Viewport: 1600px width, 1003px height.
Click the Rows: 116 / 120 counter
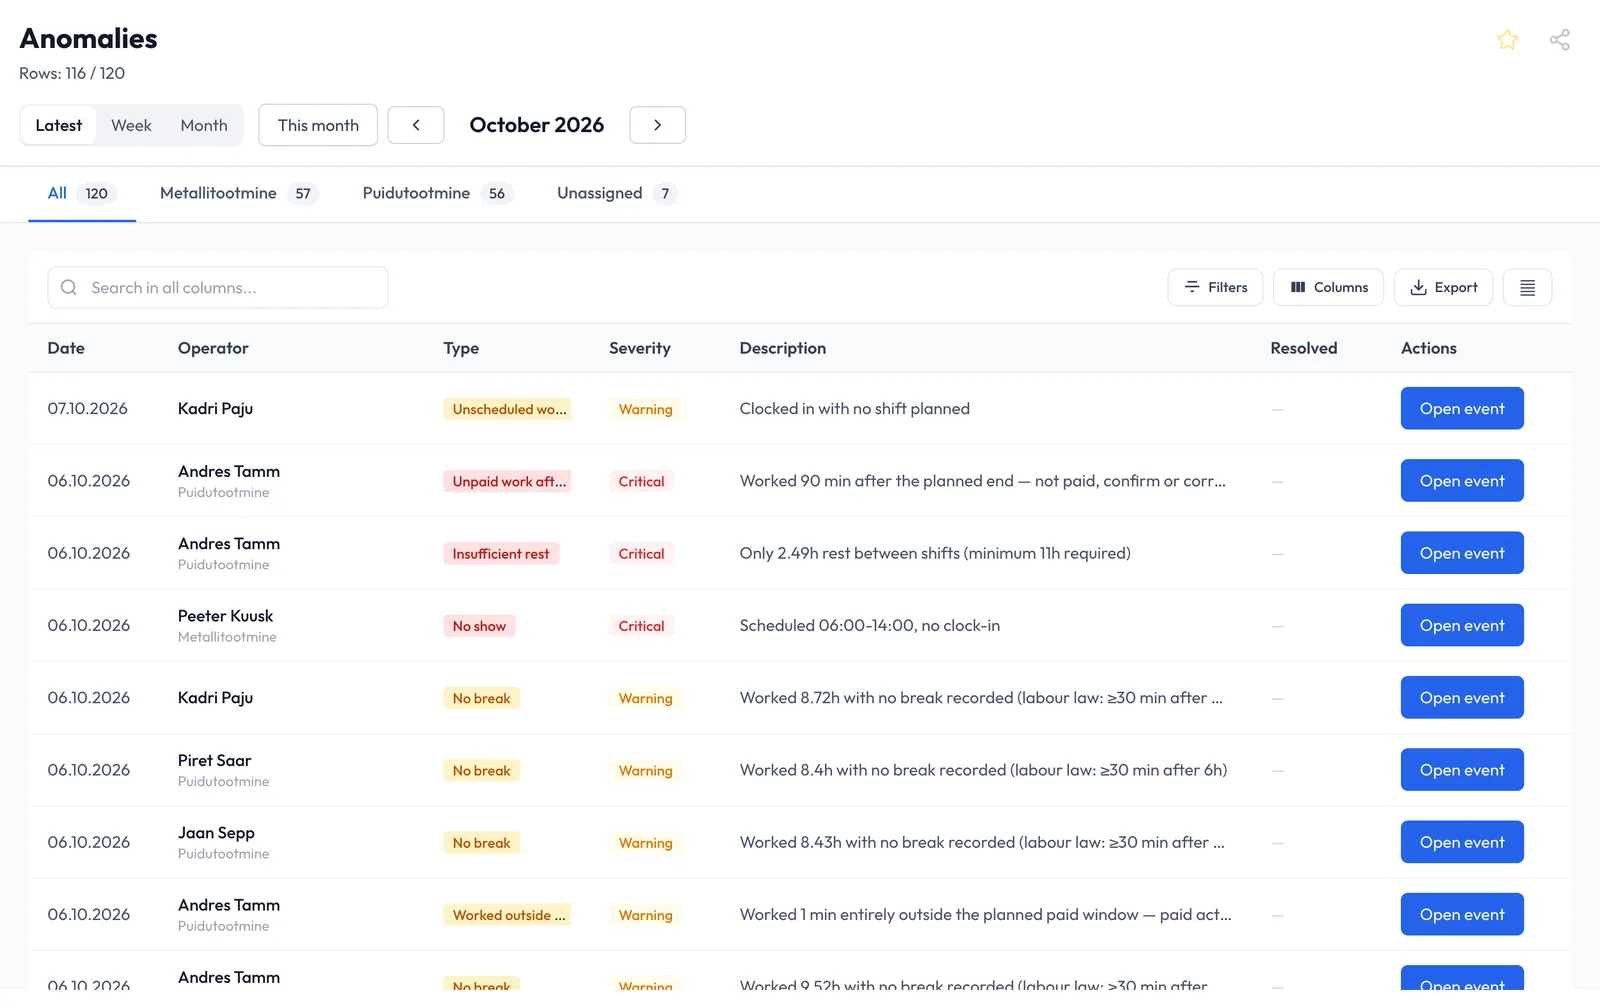72,73
